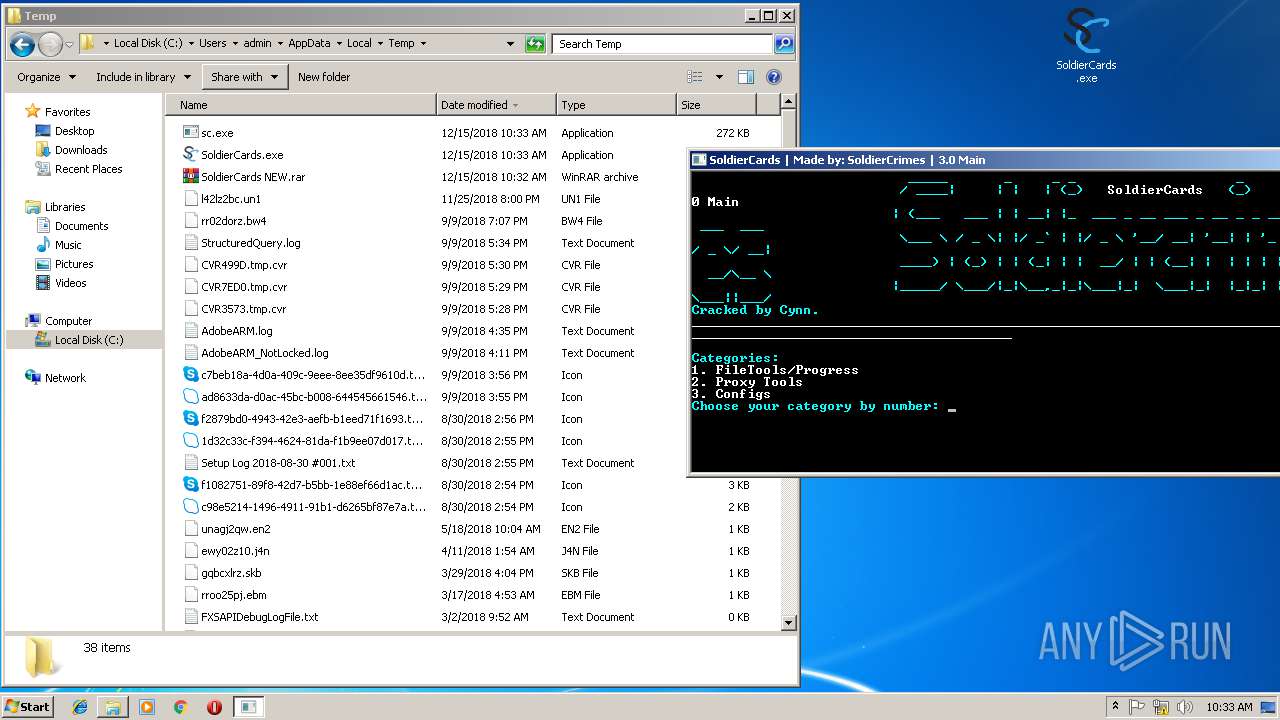Select sc.exe file icon in list

click(191, 133)
